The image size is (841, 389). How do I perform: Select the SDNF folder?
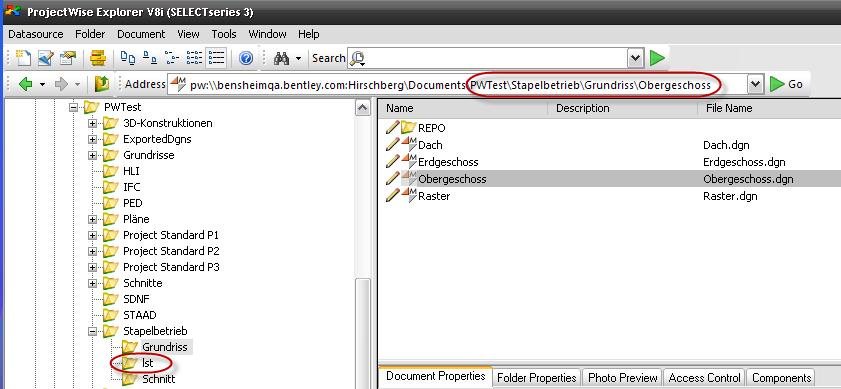tap(136, 299)
